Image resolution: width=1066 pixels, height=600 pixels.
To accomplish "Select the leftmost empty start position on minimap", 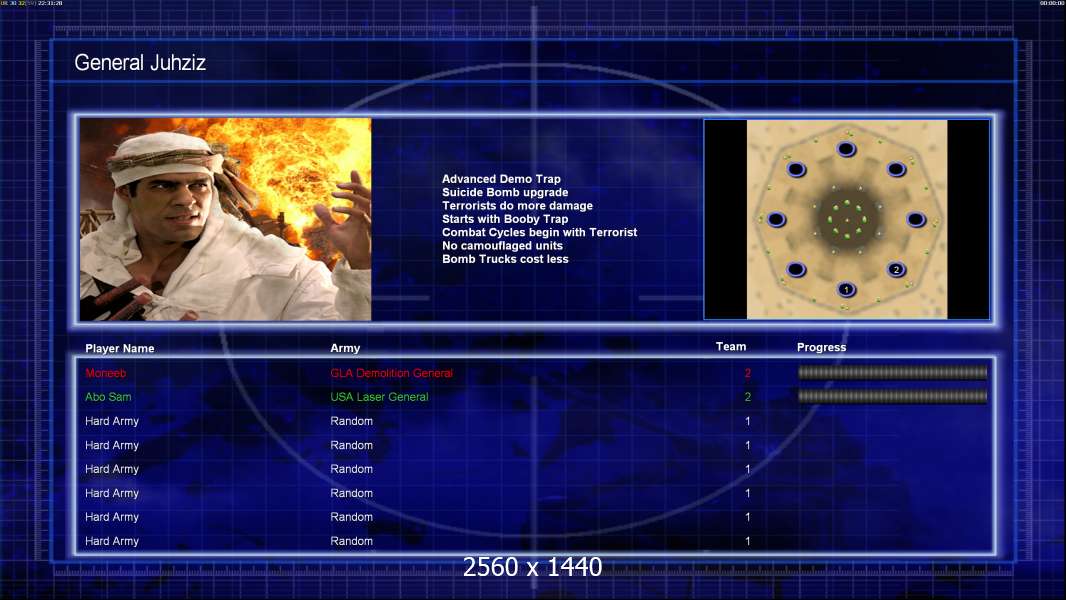I will 776,220.
